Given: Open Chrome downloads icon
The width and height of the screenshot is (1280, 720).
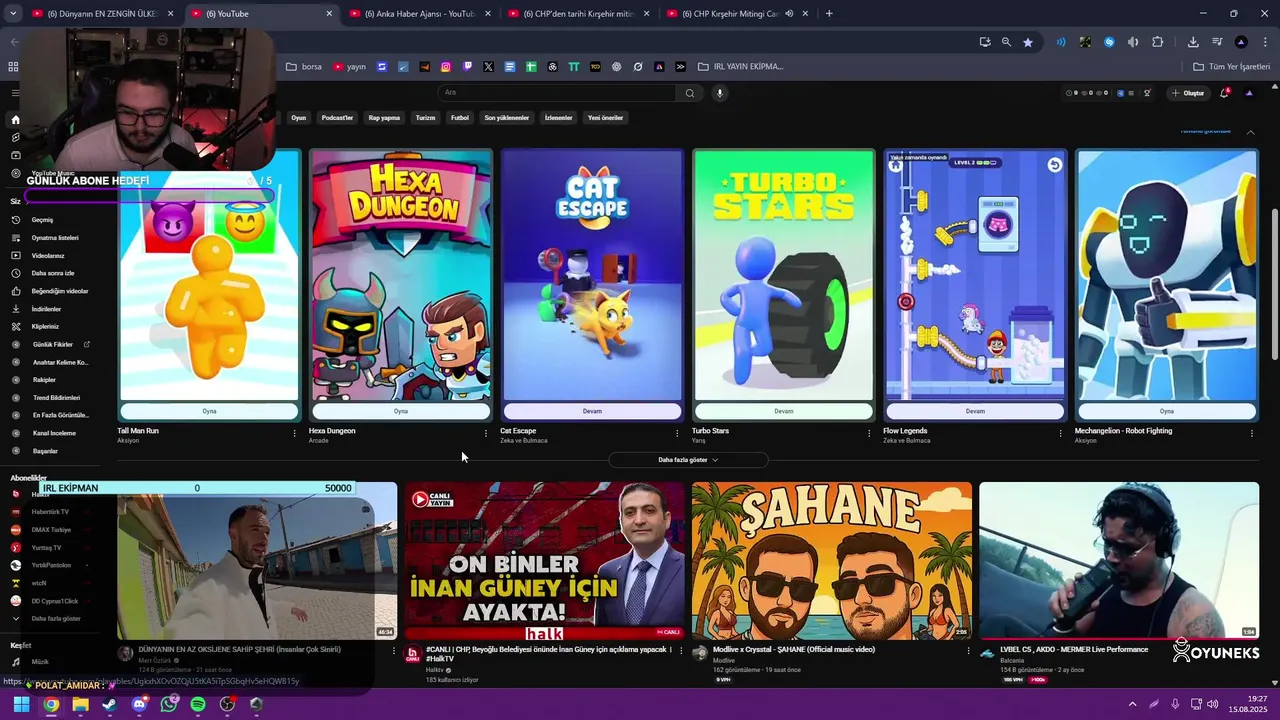Looking at the screenshot, I should (1193, 42).
